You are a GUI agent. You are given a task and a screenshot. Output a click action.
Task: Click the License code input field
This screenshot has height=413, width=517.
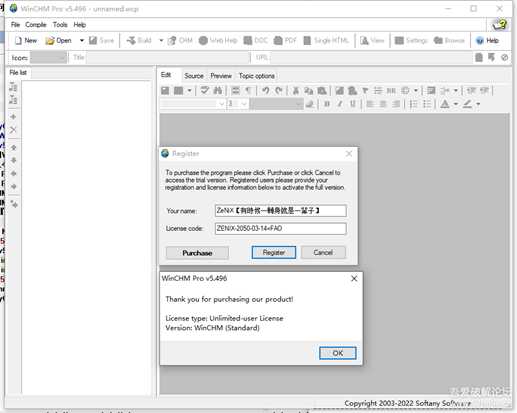click(x=280, y=229)
